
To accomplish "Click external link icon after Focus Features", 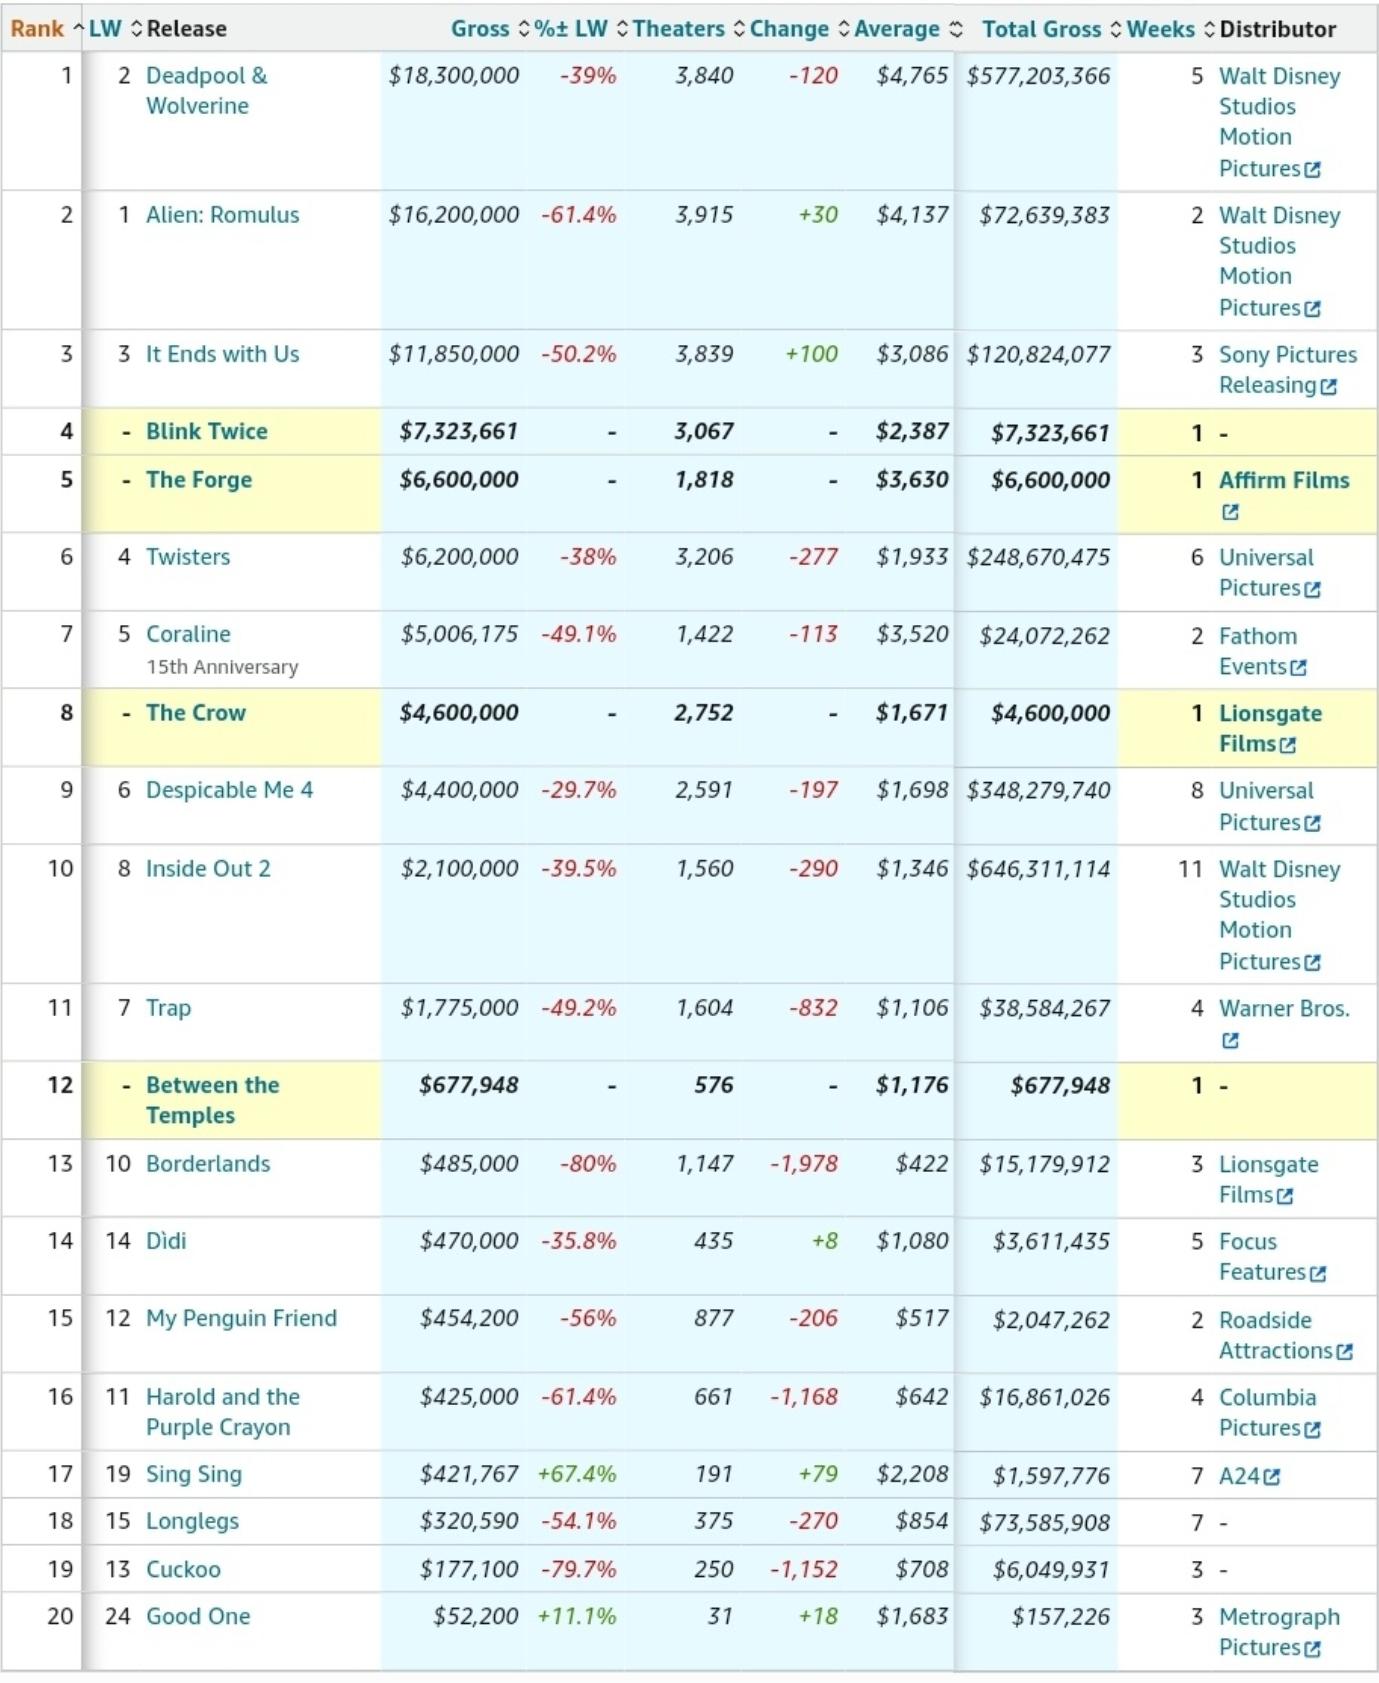I will (x=1318, y=1273).
